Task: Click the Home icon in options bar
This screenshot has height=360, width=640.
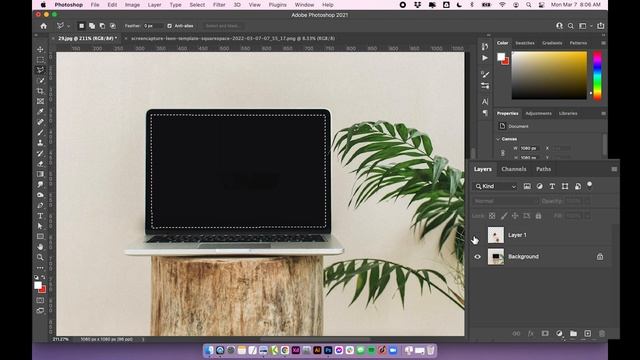Action: pos(44,26)
